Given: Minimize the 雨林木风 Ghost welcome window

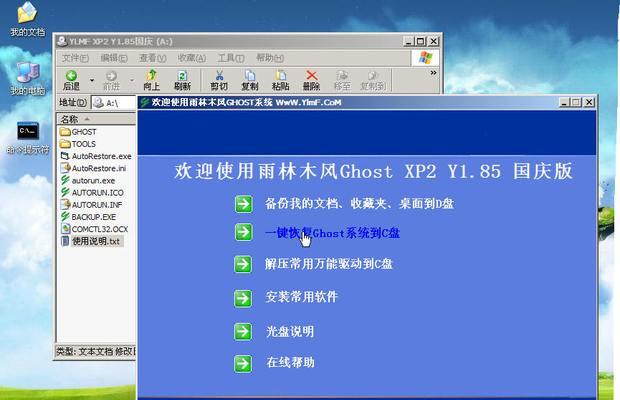Looking at the screenshot, I should click(564, 102).
